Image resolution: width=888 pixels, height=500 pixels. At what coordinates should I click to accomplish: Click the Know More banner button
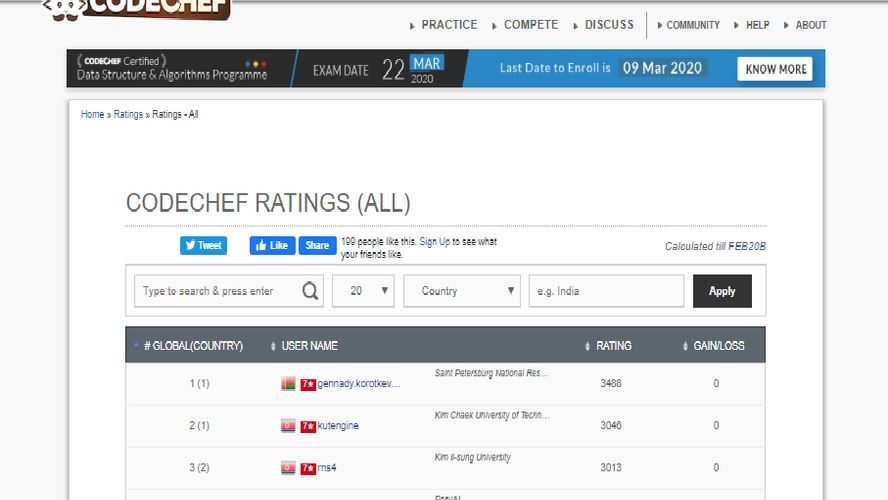(775, 69)
